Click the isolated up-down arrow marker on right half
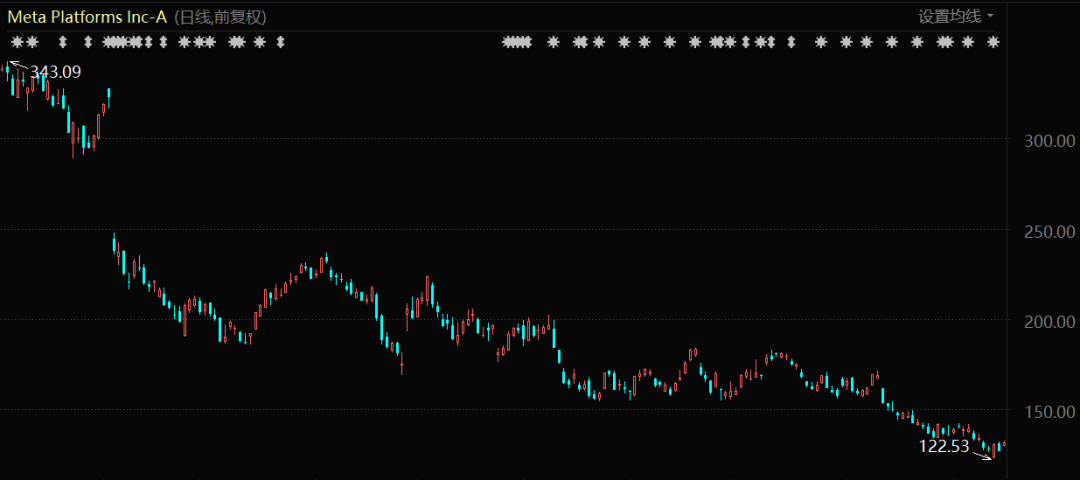The width and height of the screenshot is (1080, 480). 791,42
